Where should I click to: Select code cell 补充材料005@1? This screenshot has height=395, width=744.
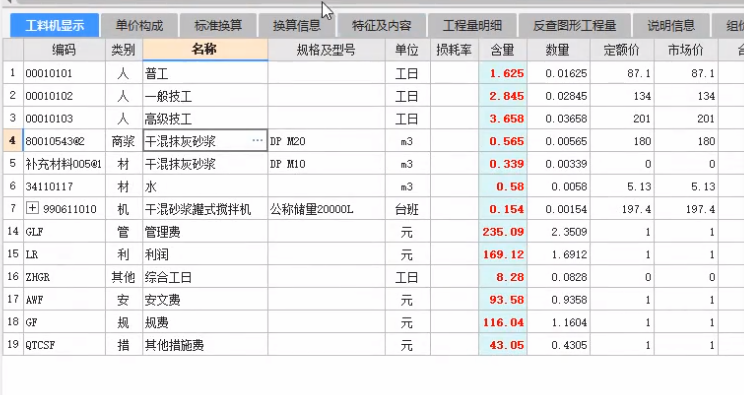pos(64,164)
